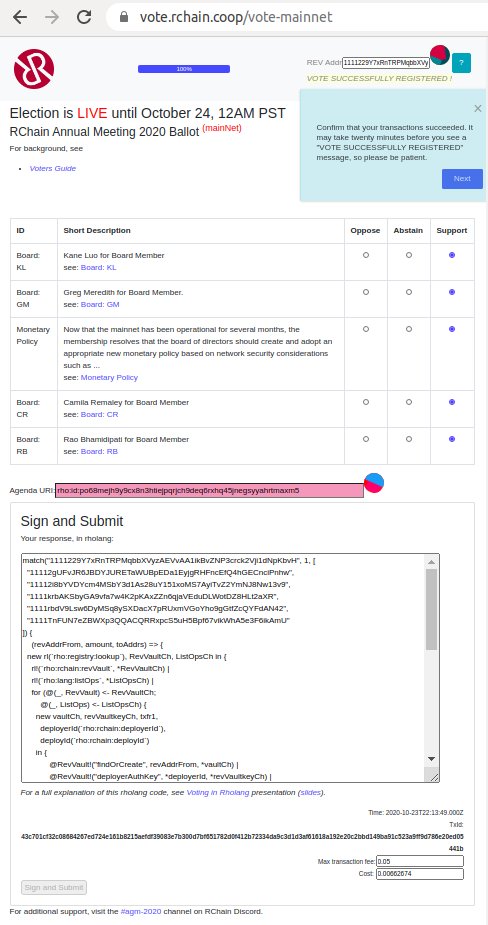
Task: Go back with the browser back arrow
Action: [x=20, y=17]
